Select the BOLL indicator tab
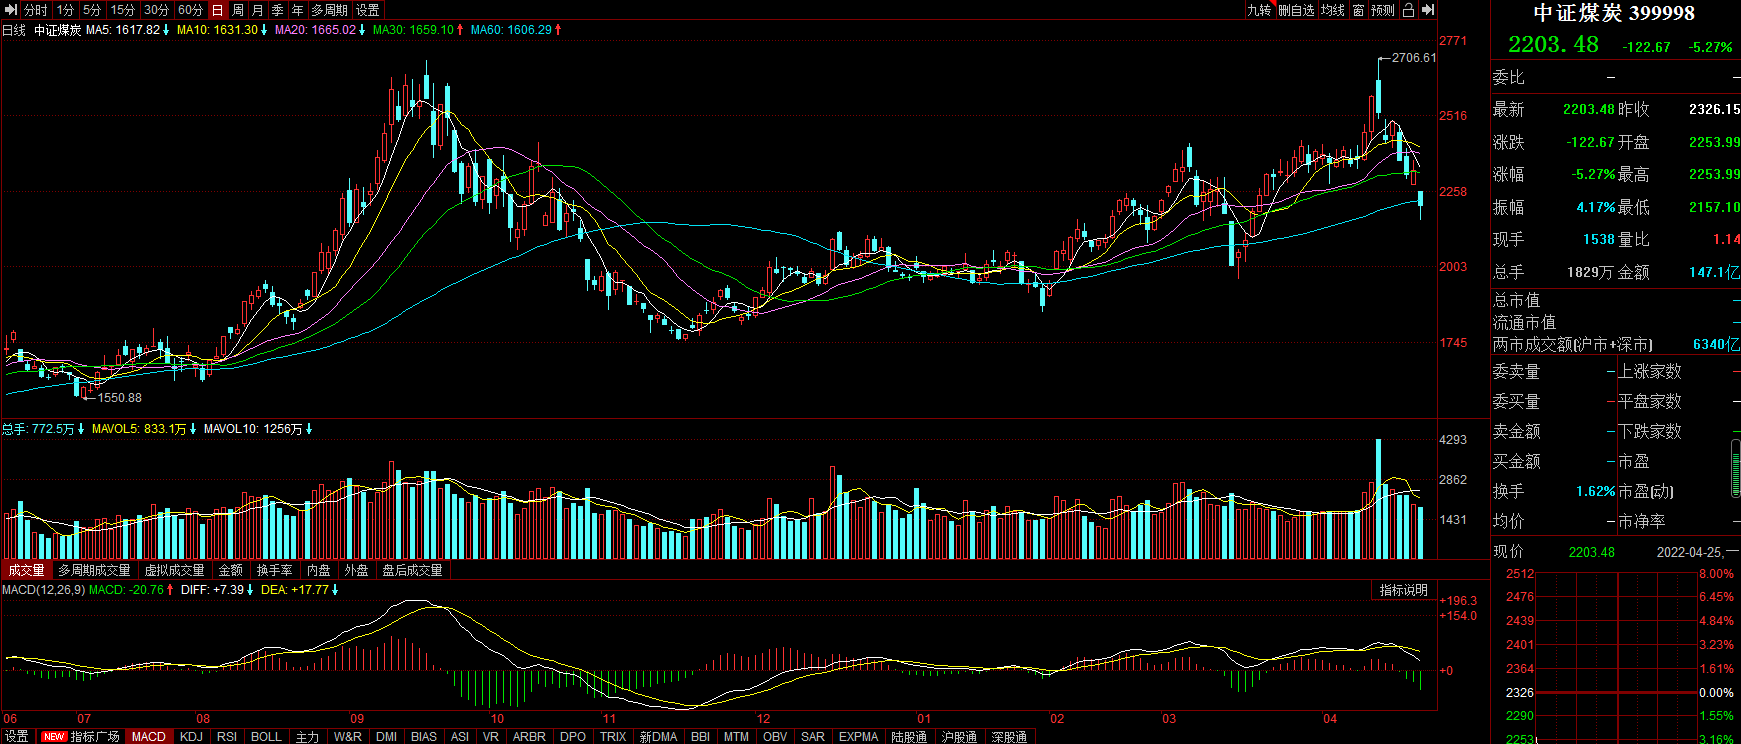Screen dimensions: 1741x744 [x=266, y=736]
